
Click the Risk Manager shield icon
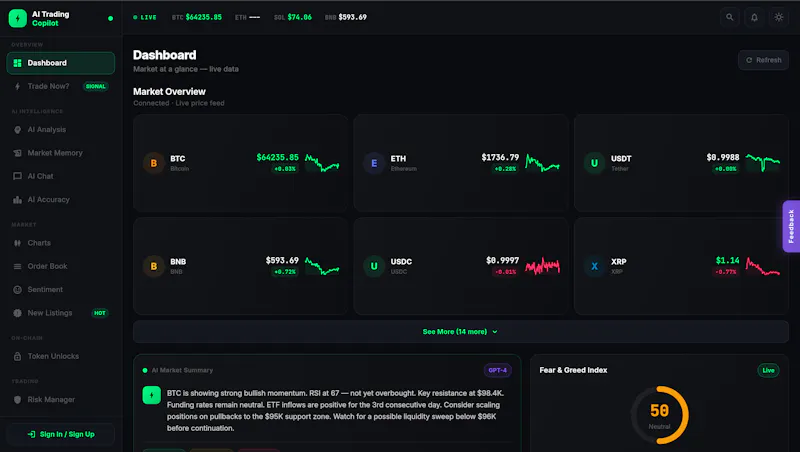(x=17, y=399)
